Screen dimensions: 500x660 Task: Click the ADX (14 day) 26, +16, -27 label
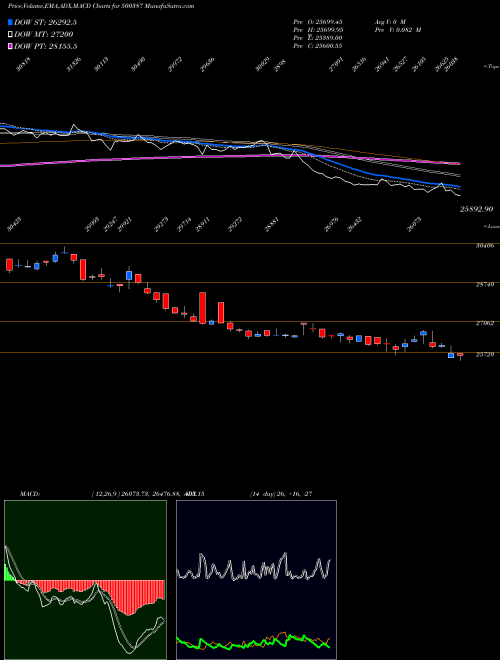(281, 494)
